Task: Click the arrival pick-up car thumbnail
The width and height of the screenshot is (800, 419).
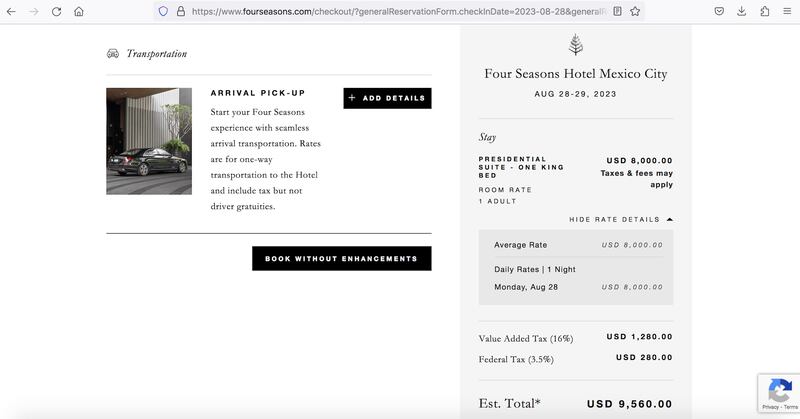Action: (x=149, y=141)
